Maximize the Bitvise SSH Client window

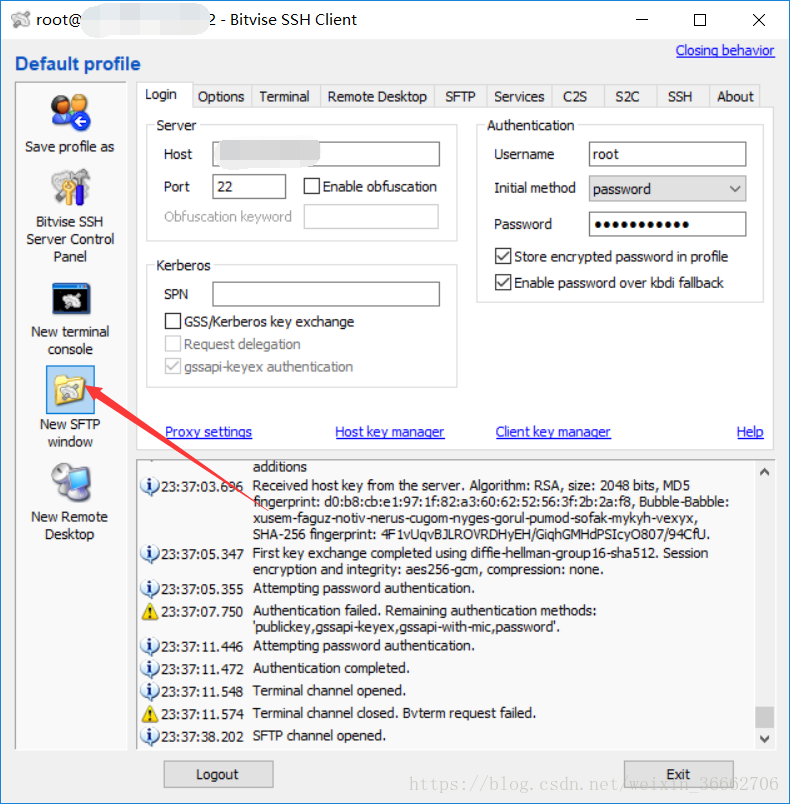700,20
